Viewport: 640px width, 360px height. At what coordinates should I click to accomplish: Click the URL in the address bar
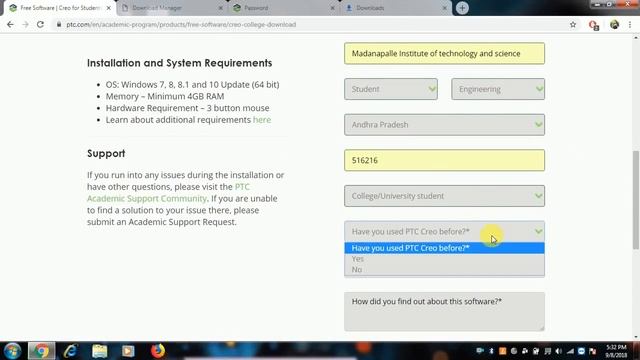click(181, 24)
